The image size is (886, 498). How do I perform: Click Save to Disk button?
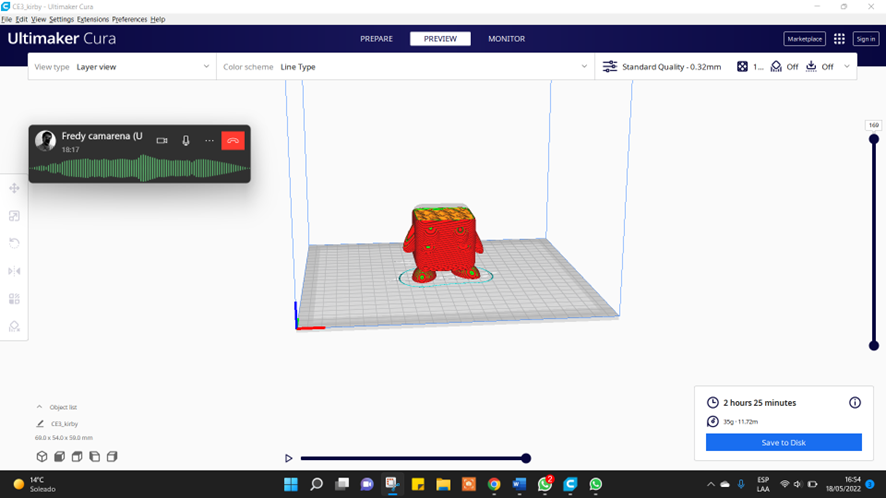pos(784,443)
